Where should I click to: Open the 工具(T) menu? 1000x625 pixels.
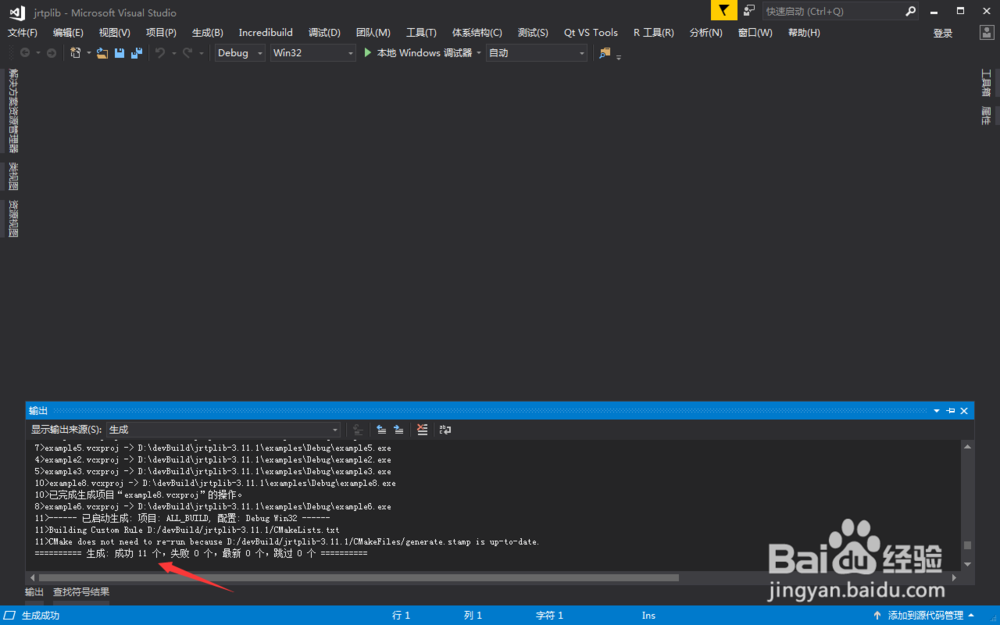tap(421, 33)
